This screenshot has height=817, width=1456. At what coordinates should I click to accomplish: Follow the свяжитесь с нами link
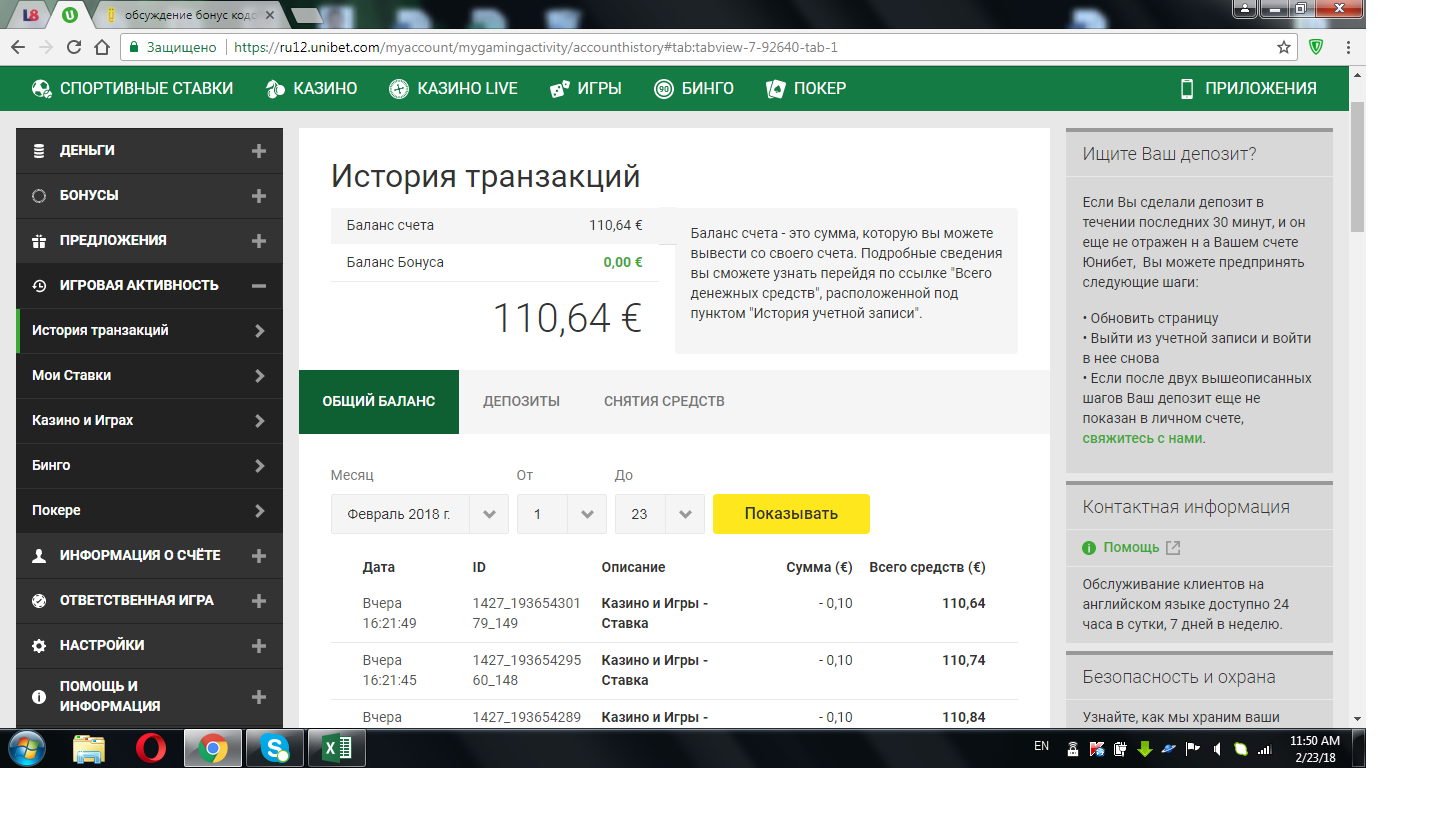click(1143, 438)
